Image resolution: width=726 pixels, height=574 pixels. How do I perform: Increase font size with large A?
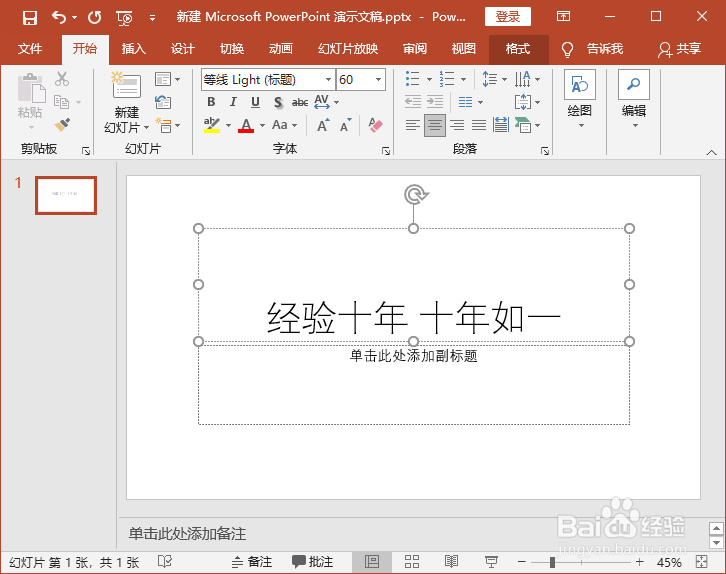pos(323,125)
